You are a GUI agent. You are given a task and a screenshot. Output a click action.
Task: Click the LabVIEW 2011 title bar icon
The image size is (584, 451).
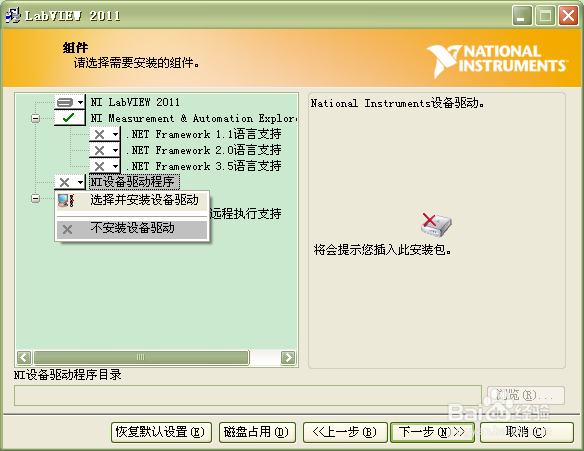13,15
